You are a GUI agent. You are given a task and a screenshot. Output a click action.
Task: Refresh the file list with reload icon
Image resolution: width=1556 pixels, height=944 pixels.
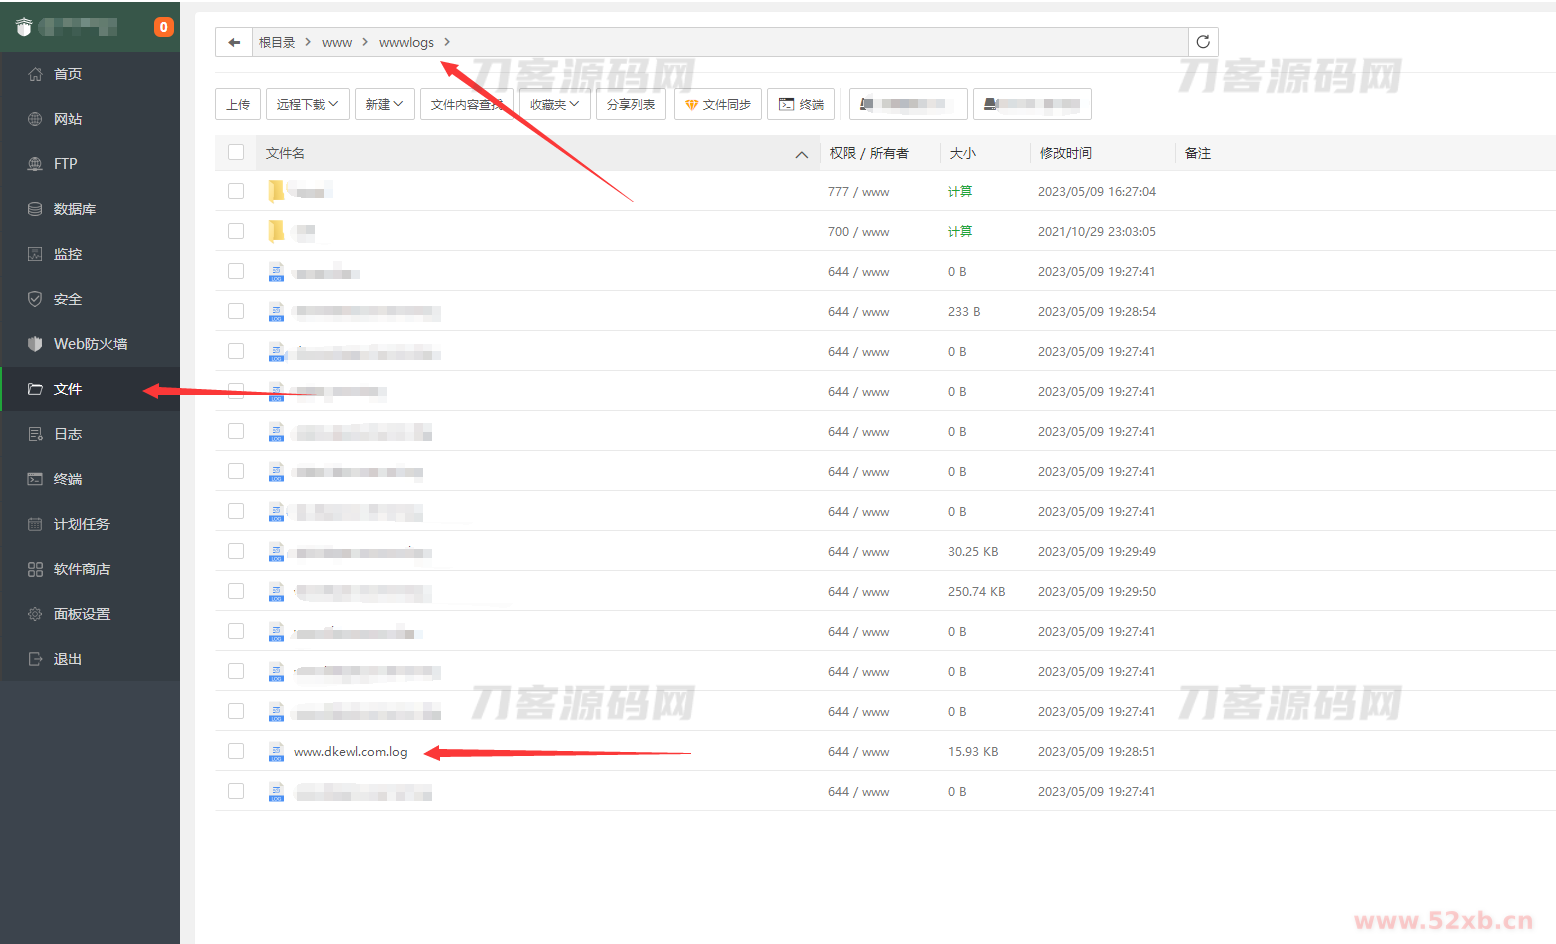pyautogui.click(x=1203, y=42)
